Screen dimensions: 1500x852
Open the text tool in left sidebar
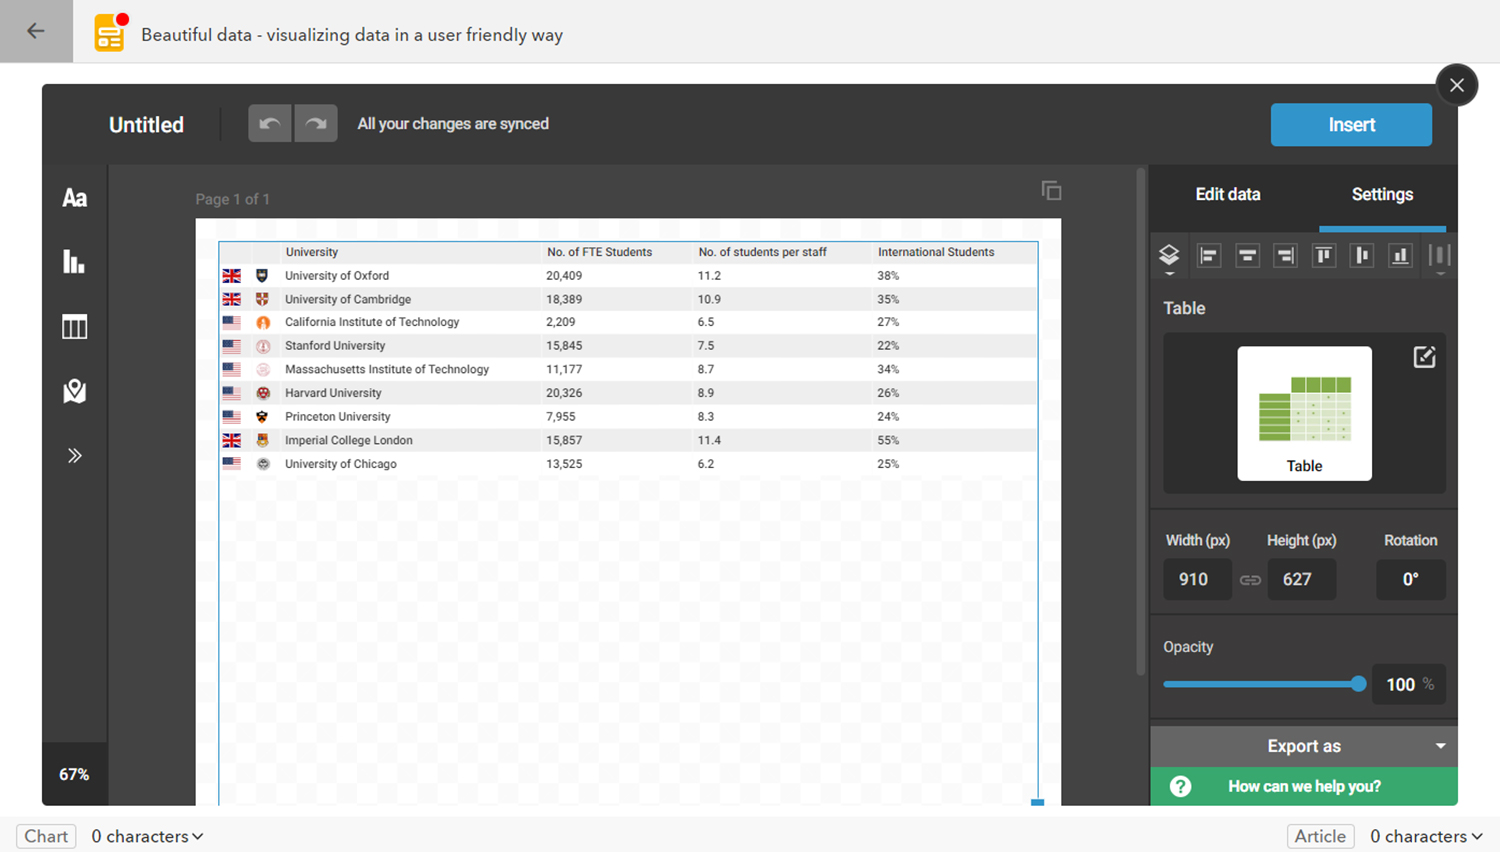pos(74,198)
